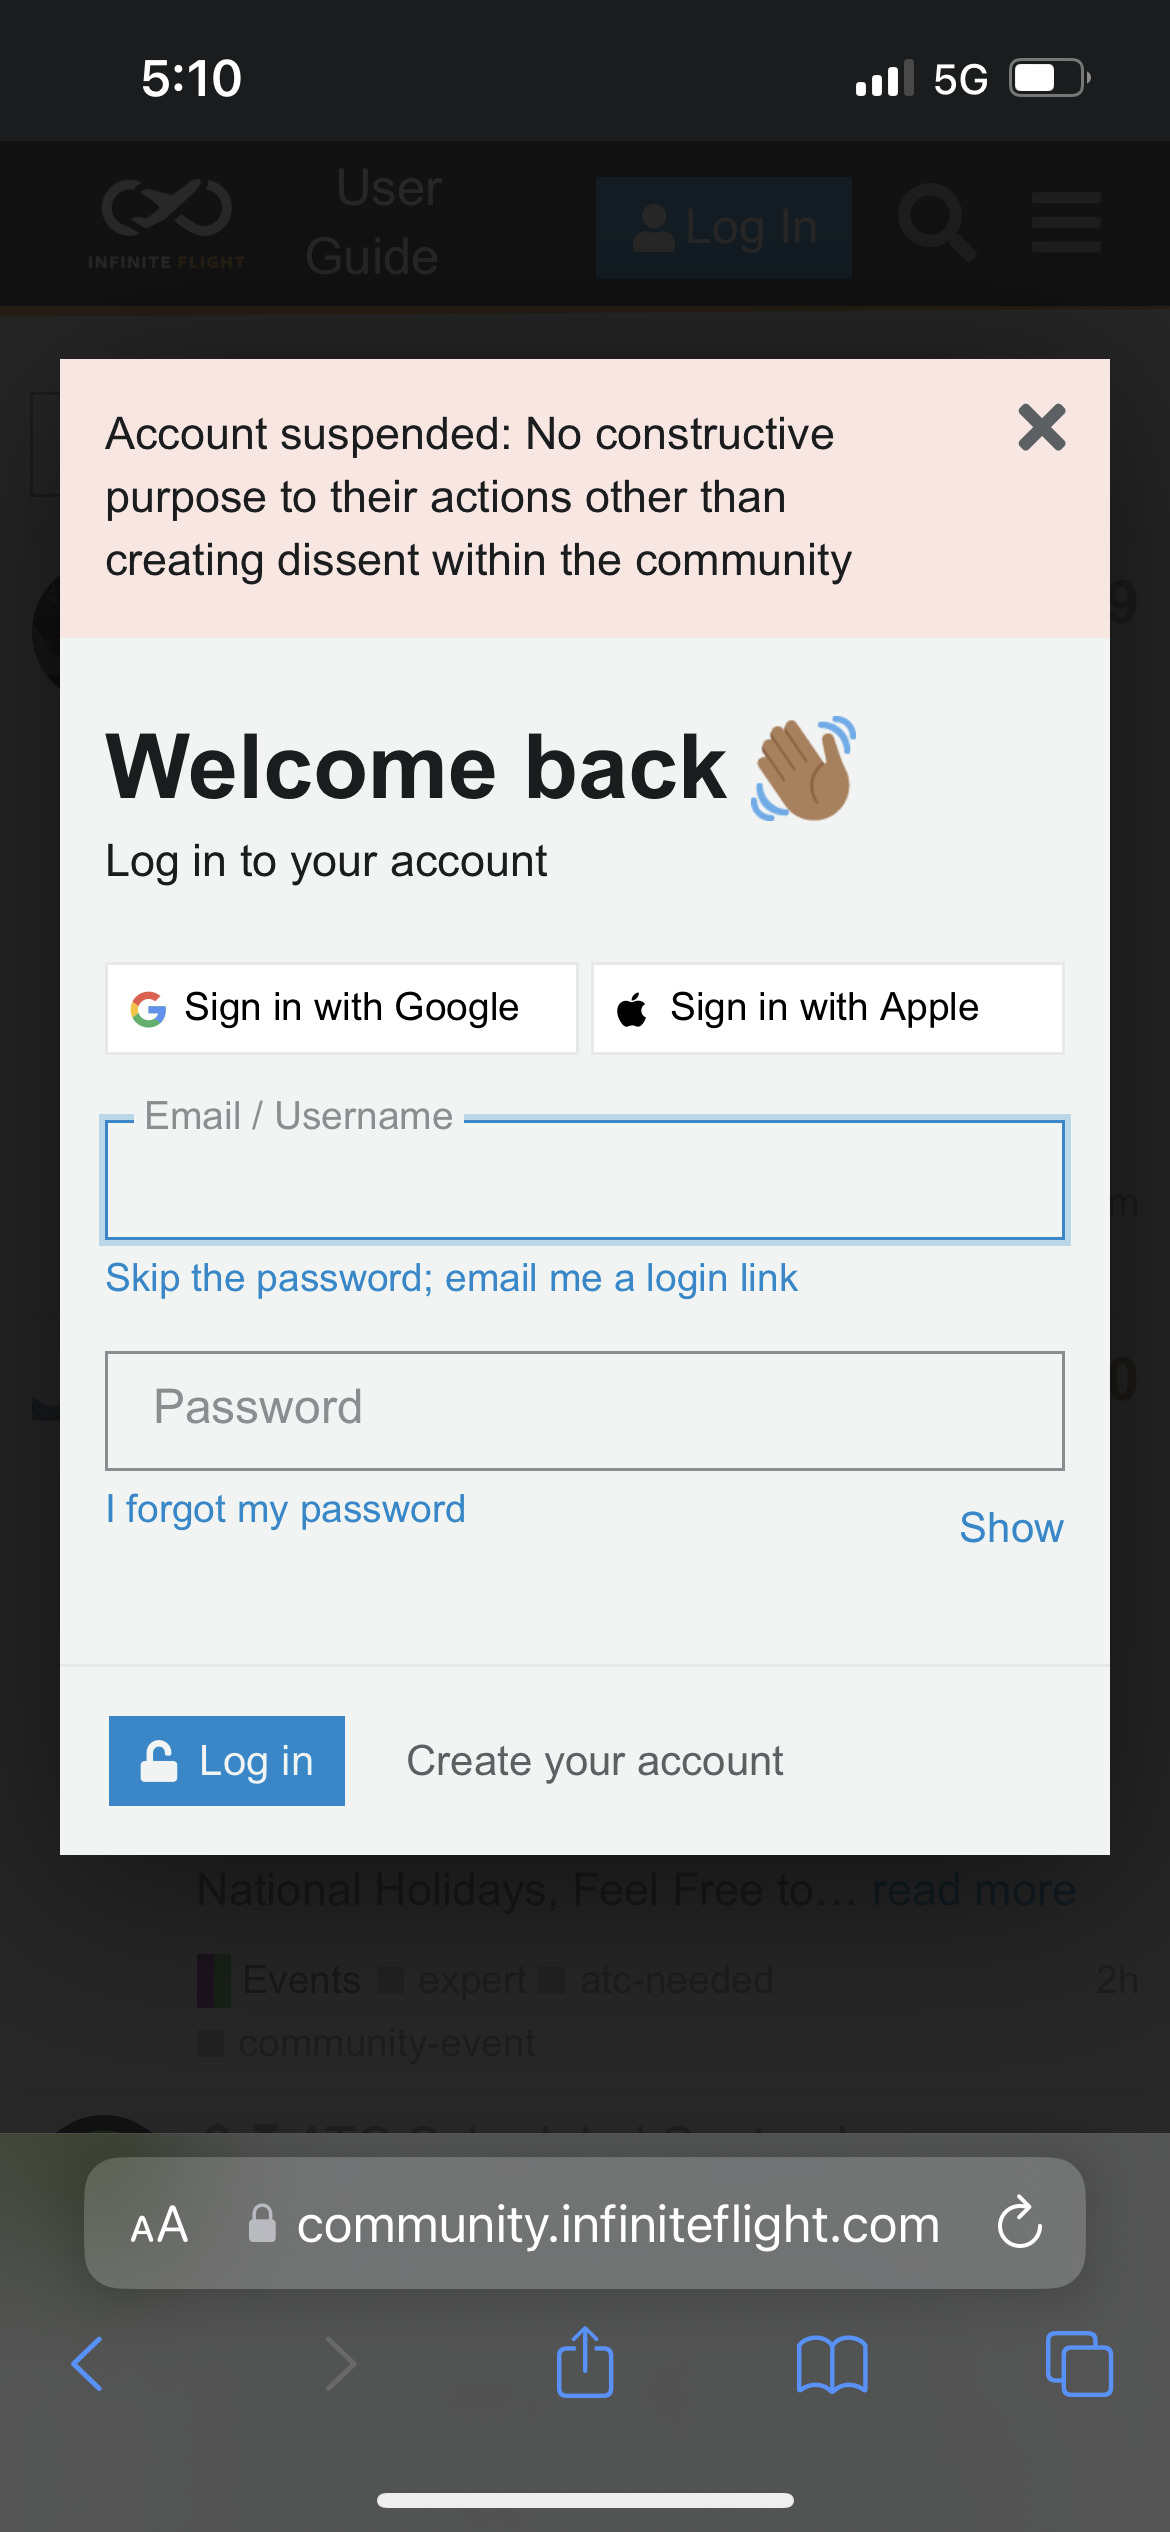The width and height of the screenshot is (1170, 2532).
Task: Click I forgot my password link
Action: [286, 1509]
